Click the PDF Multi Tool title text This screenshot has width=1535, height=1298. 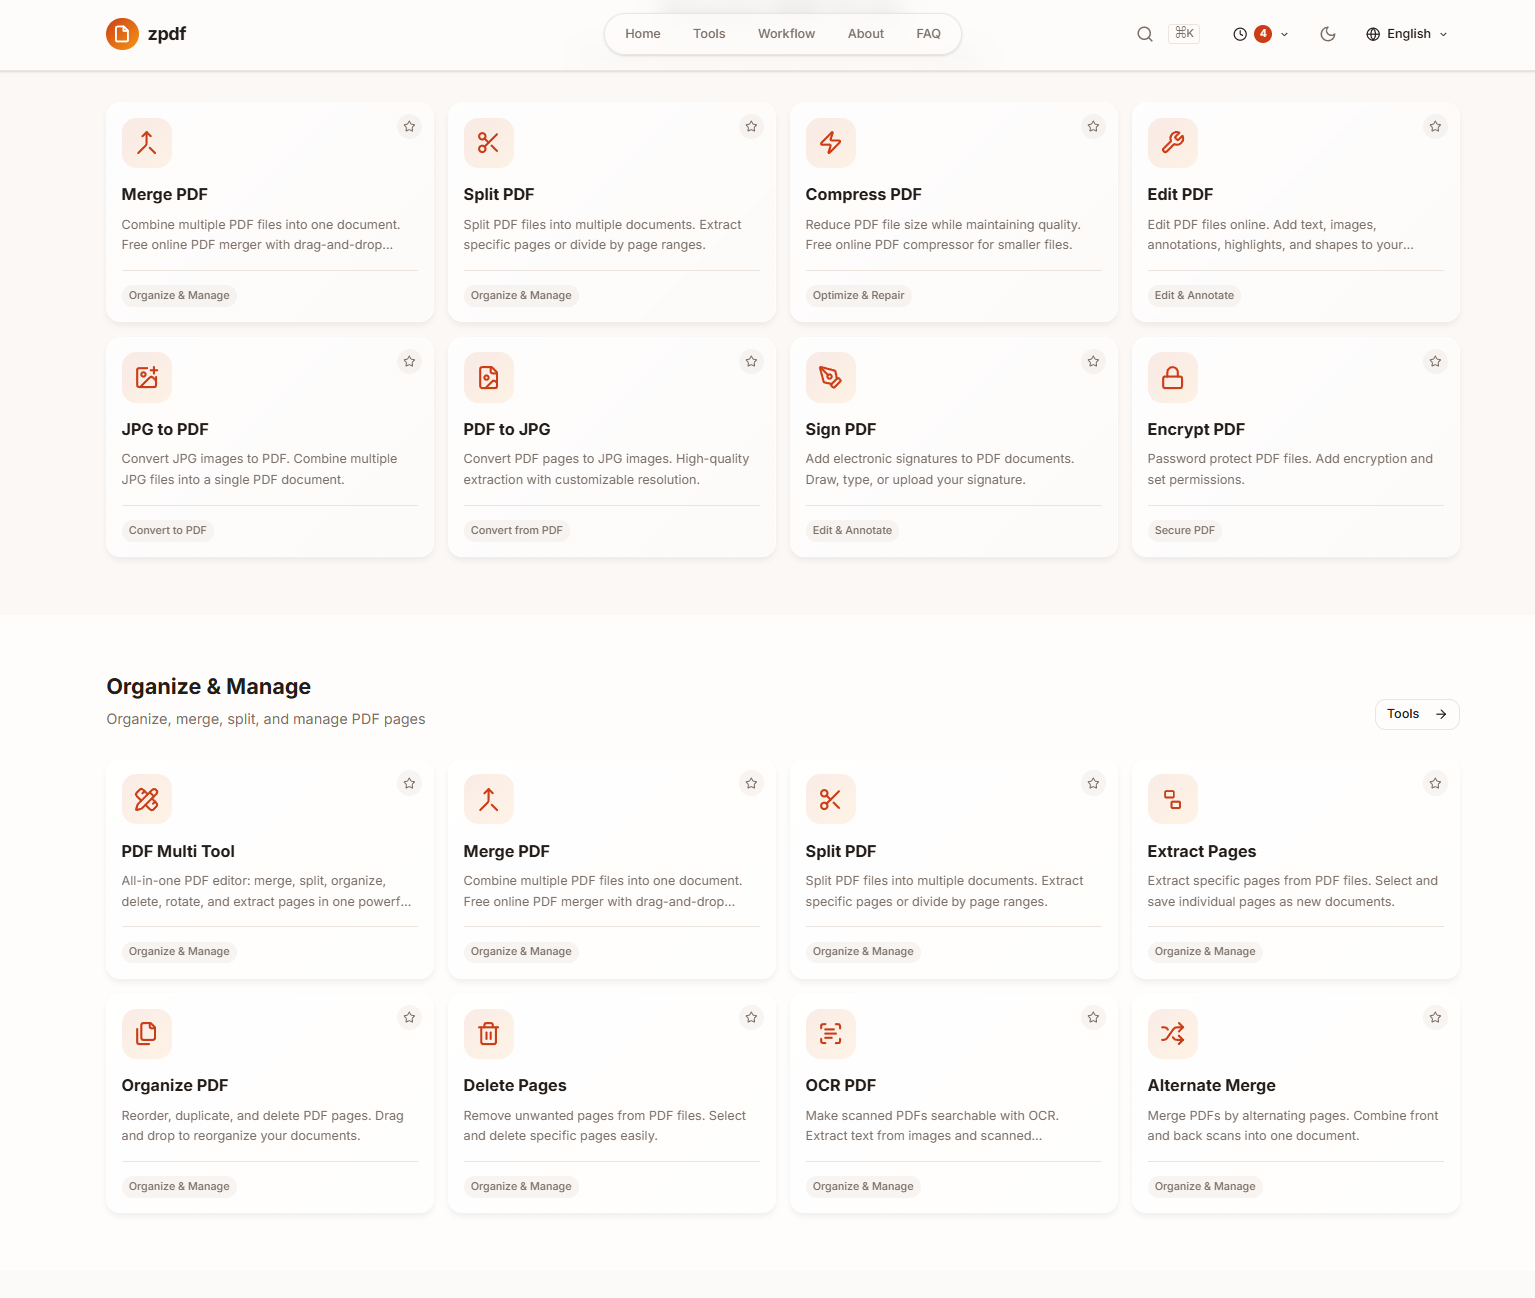178,851
